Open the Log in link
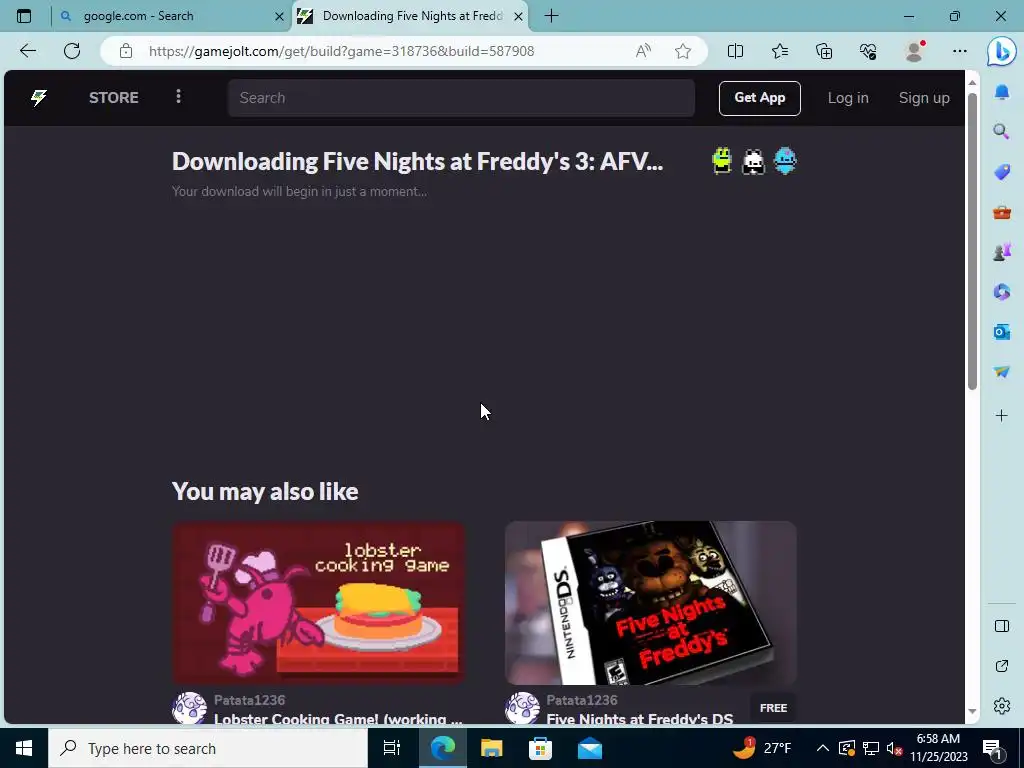This screenshot has width=1024, height=768. pyautogui.click(x=848, y=98)
